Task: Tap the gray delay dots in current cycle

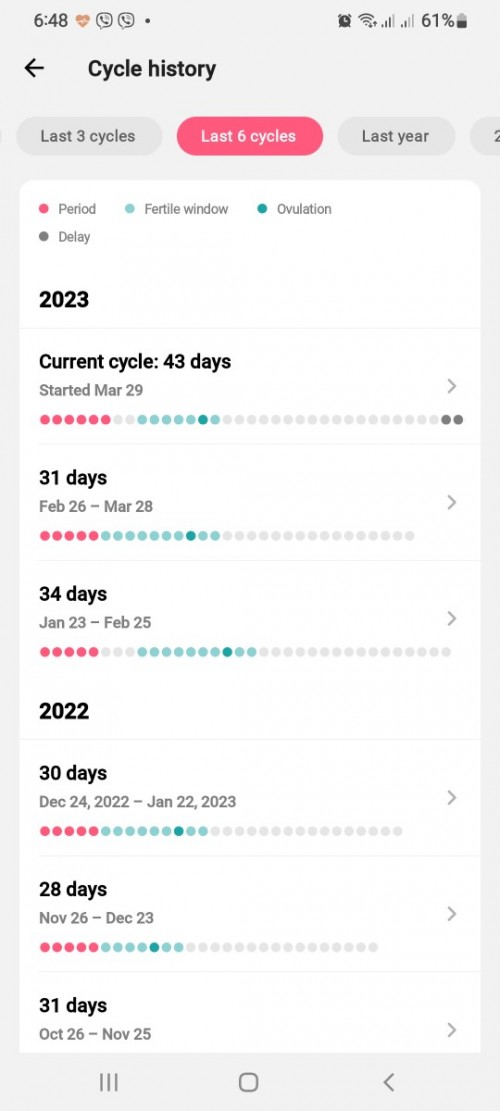Action: (x=452, y=419)
